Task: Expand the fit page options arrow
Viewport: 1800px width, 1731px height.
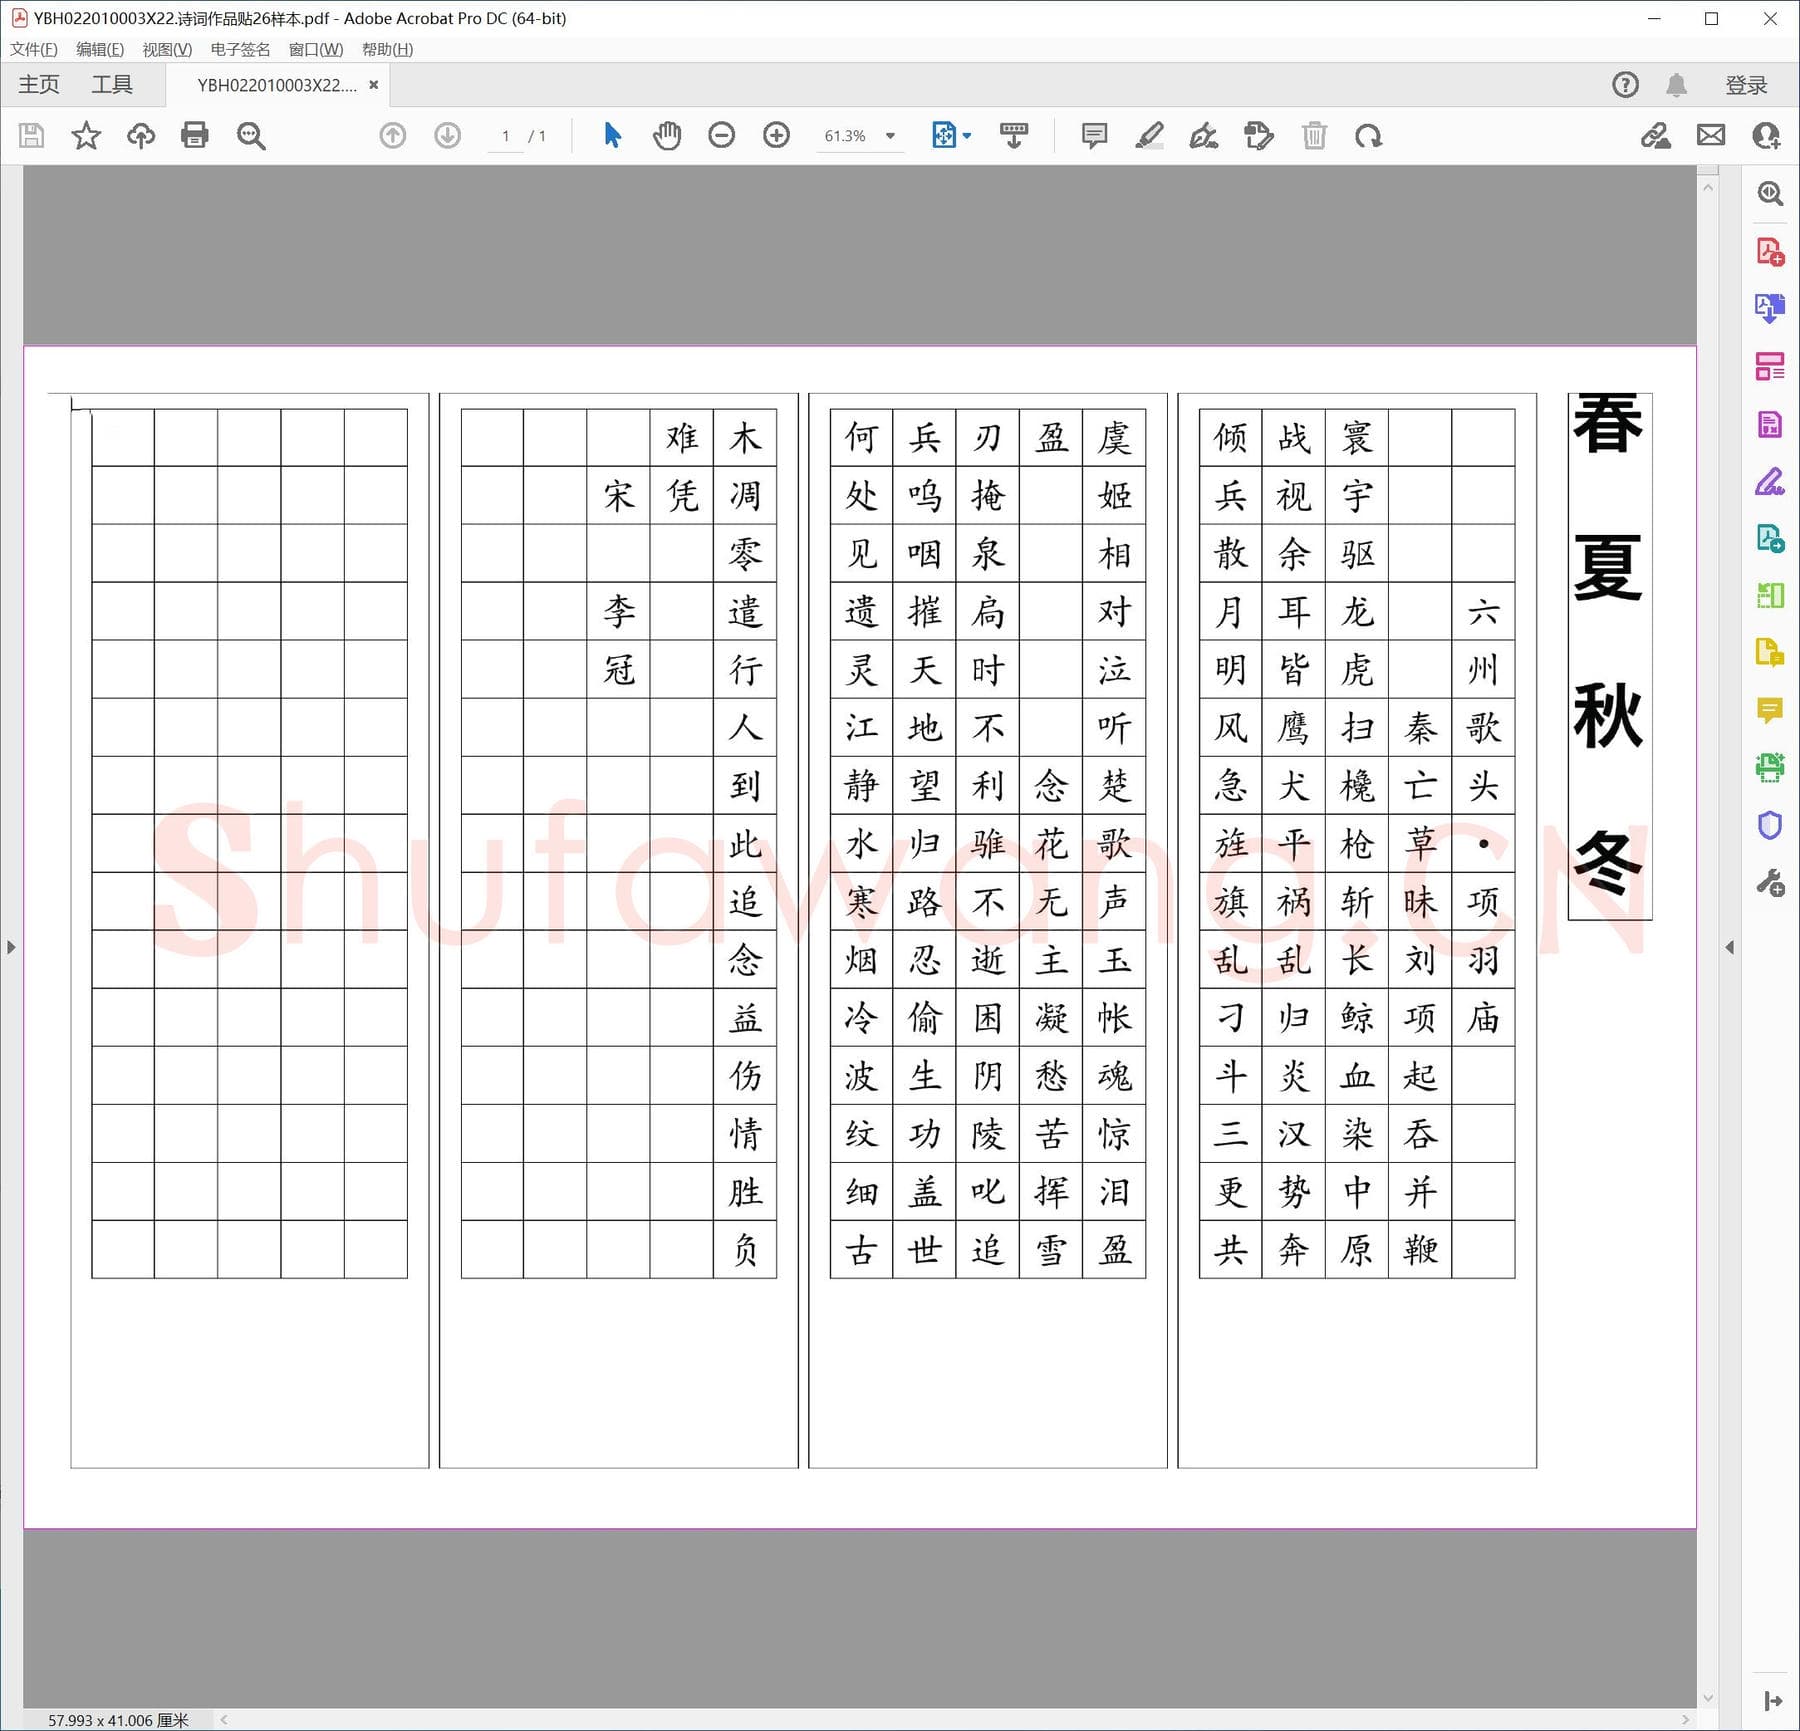Action: pos(967,136)
